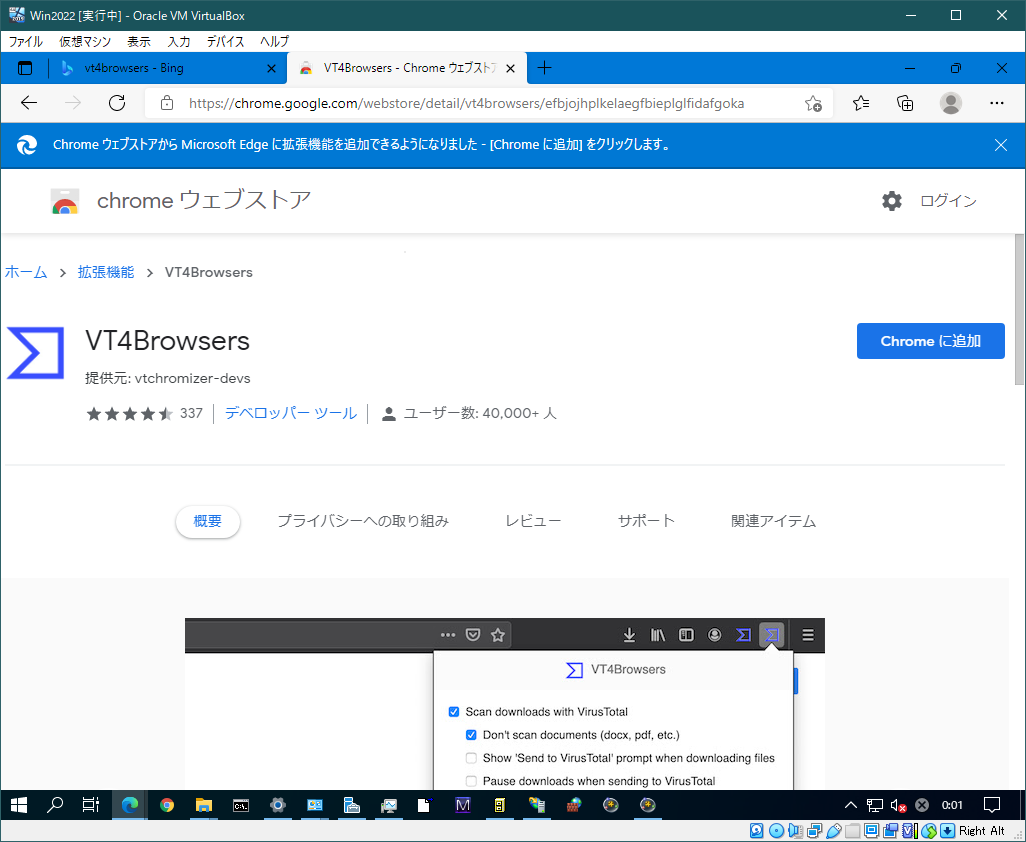Go to 拡張機能 breadcrumb link
Viewport: 1026px width, 842px height.
coord(106,272)
